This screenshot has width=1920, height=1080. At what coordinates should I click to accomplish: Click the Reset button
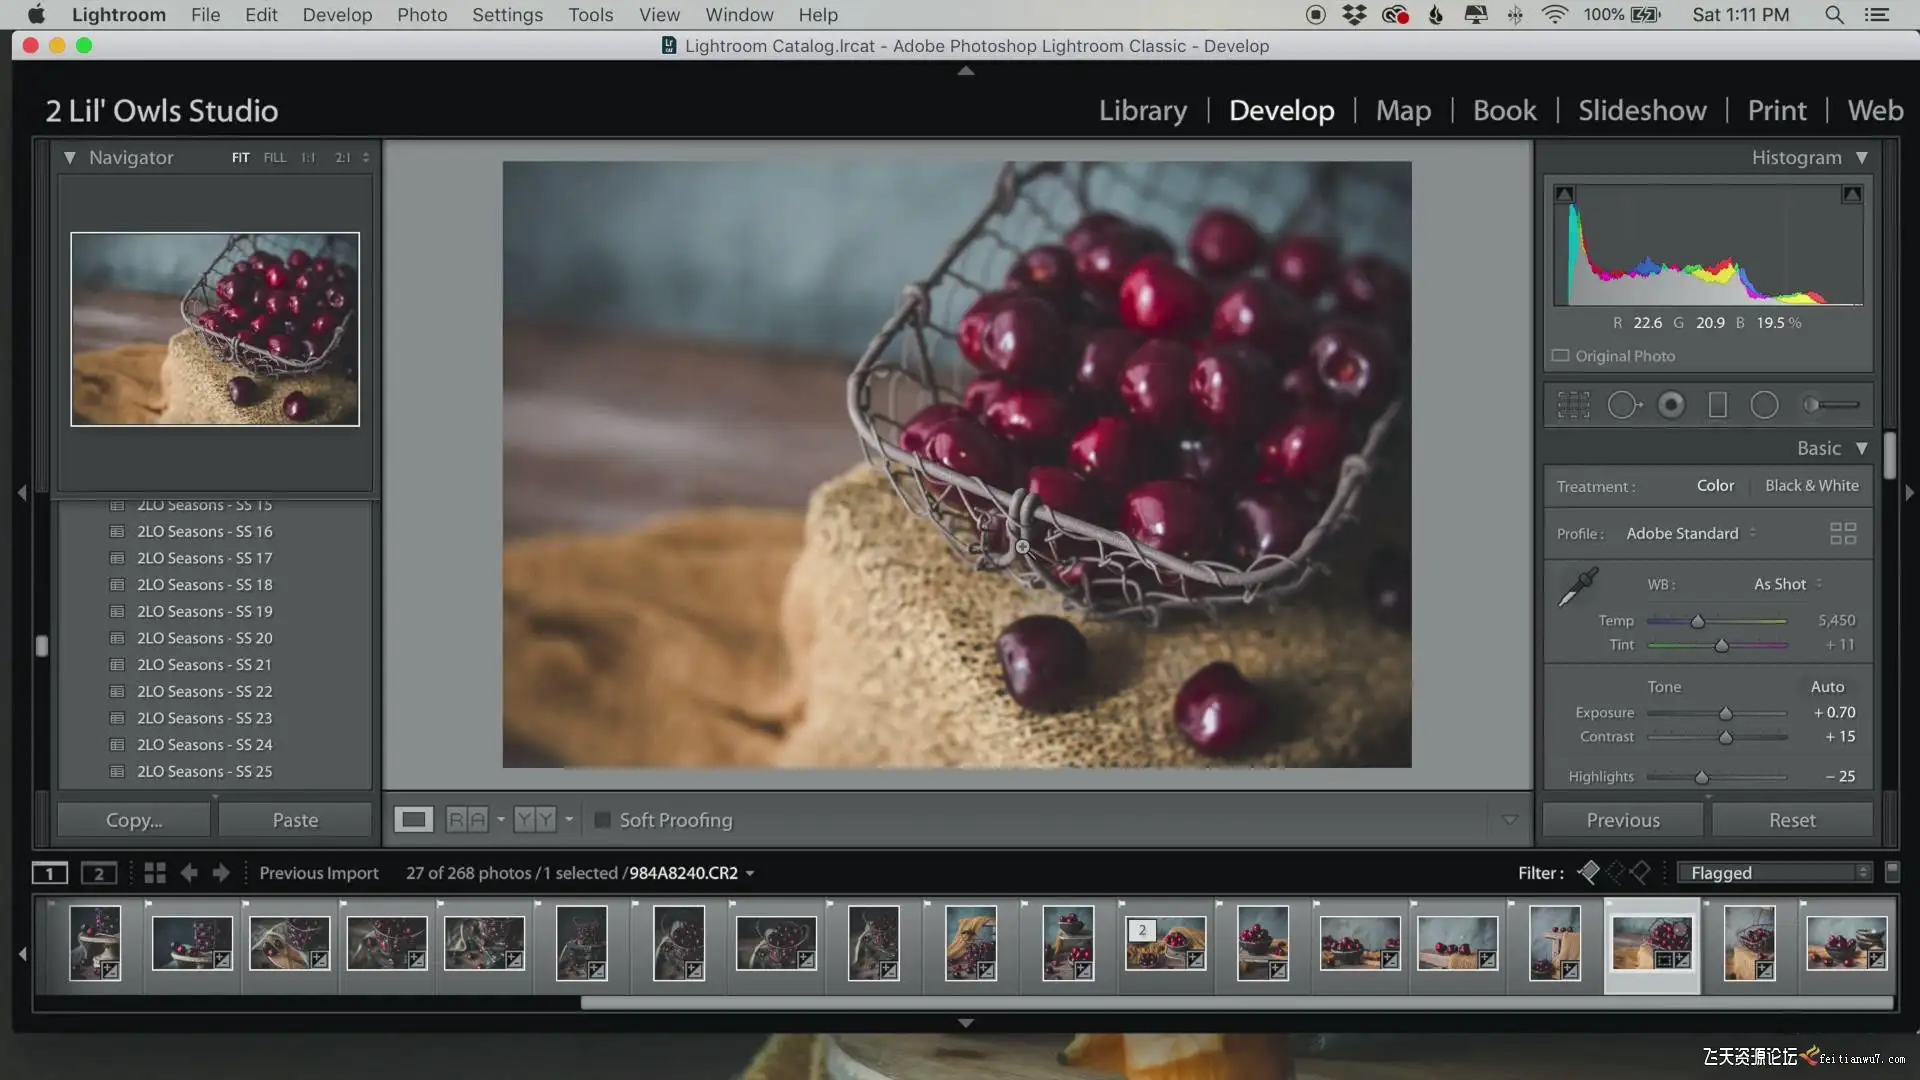point(1791,820)
